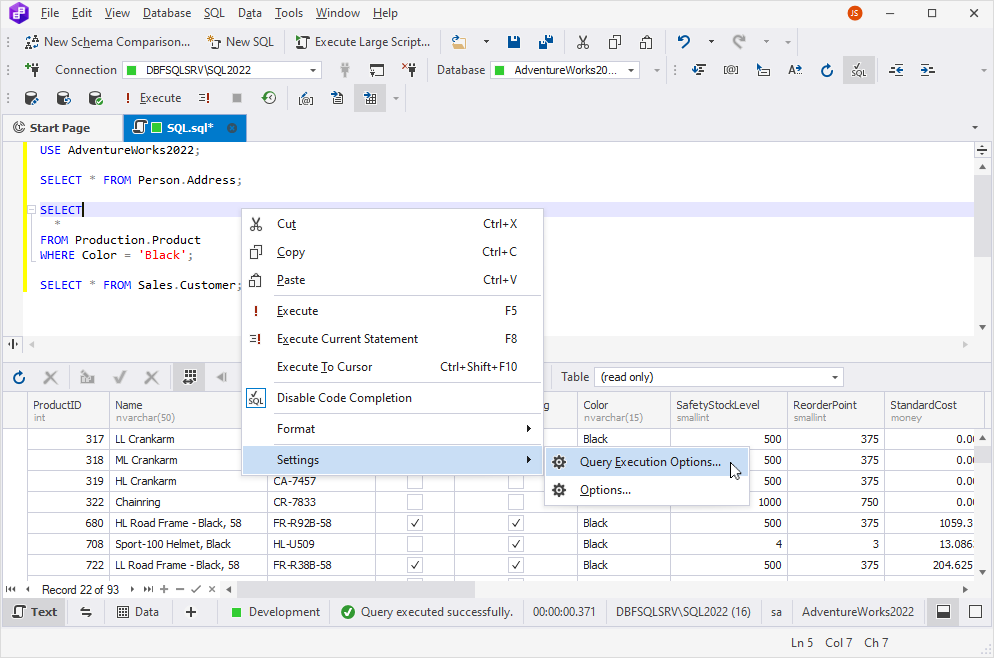Toggle the first checkbox in CR-7833 row
Image resolution: width=994 pixels, height=658 pixels.
pos(415,502)
